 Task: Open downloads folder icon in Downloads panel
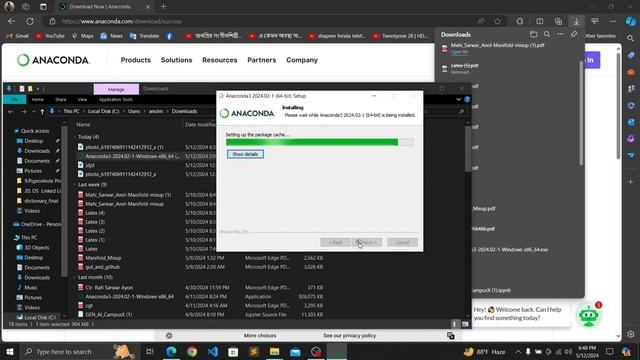pyautogui.click(x=533, y=34)
